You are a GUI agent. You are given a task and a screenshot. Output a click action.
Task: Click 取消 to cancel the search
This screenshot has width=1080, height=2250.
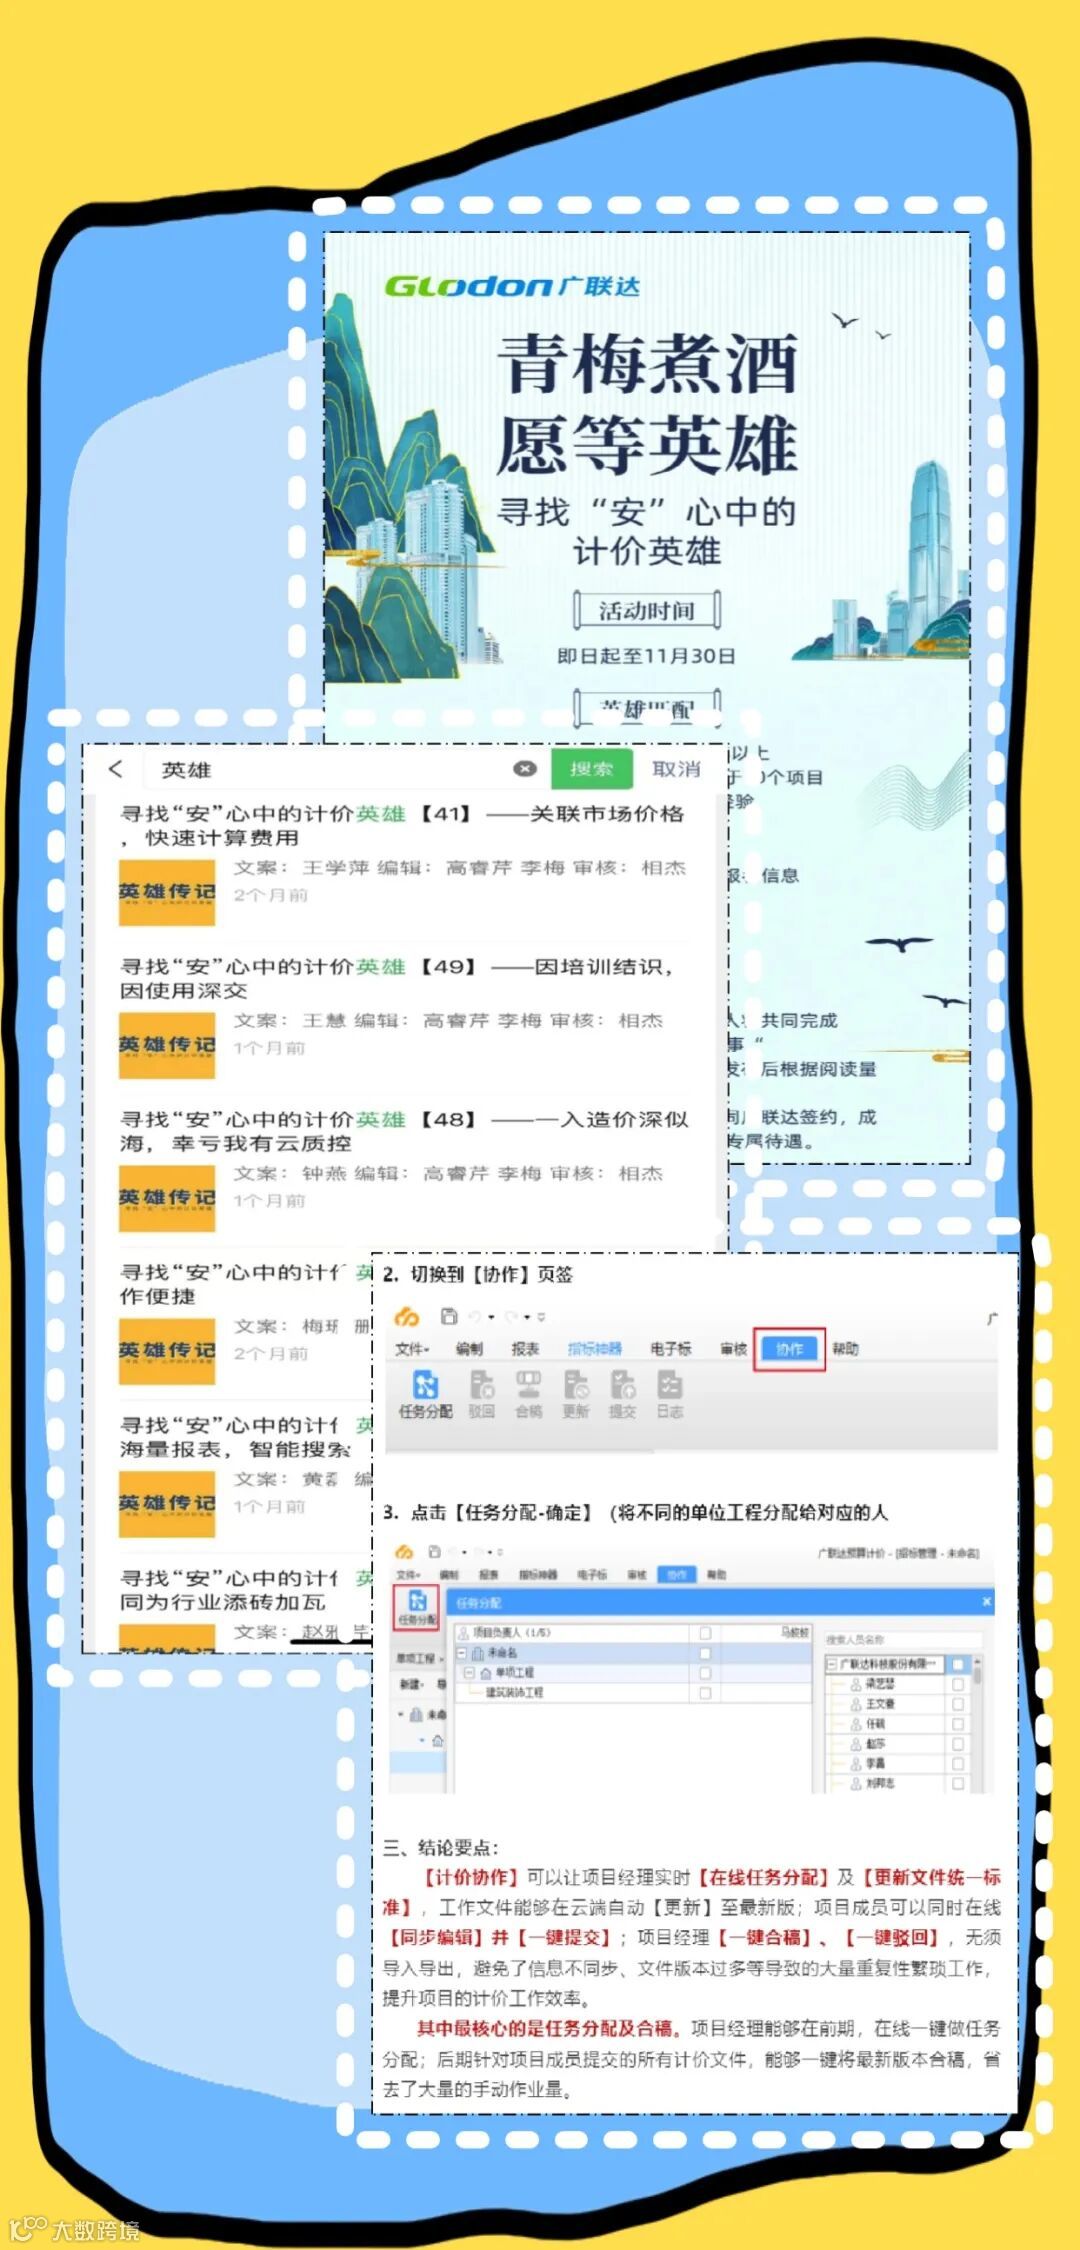(x=676, y=768)
